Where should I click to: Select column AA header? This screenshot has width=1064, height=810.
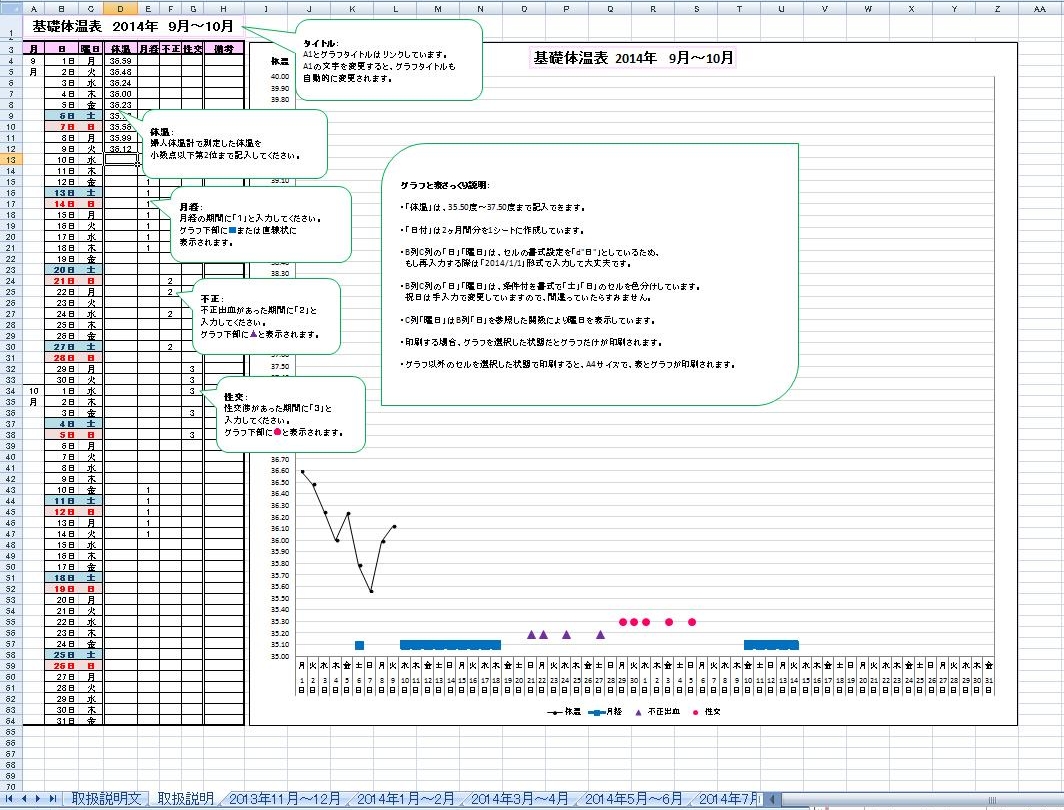tap(1040, 9)
